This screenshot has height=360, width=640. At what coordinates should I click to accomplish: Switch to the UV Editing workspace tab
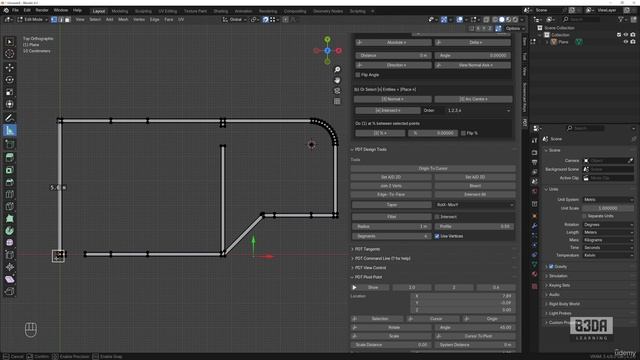[168, 11]
